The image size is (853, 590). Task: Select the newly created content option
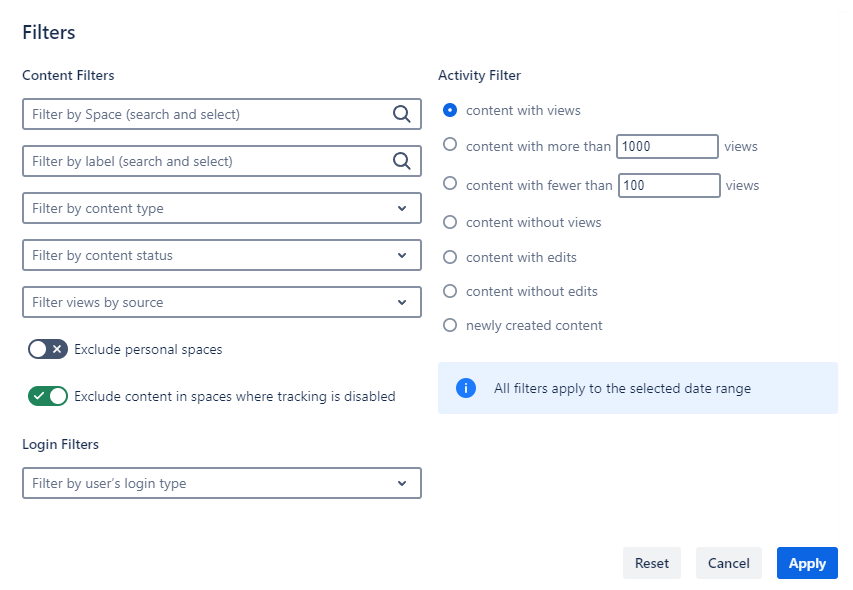pyautogui.click(x=450, y=325)
